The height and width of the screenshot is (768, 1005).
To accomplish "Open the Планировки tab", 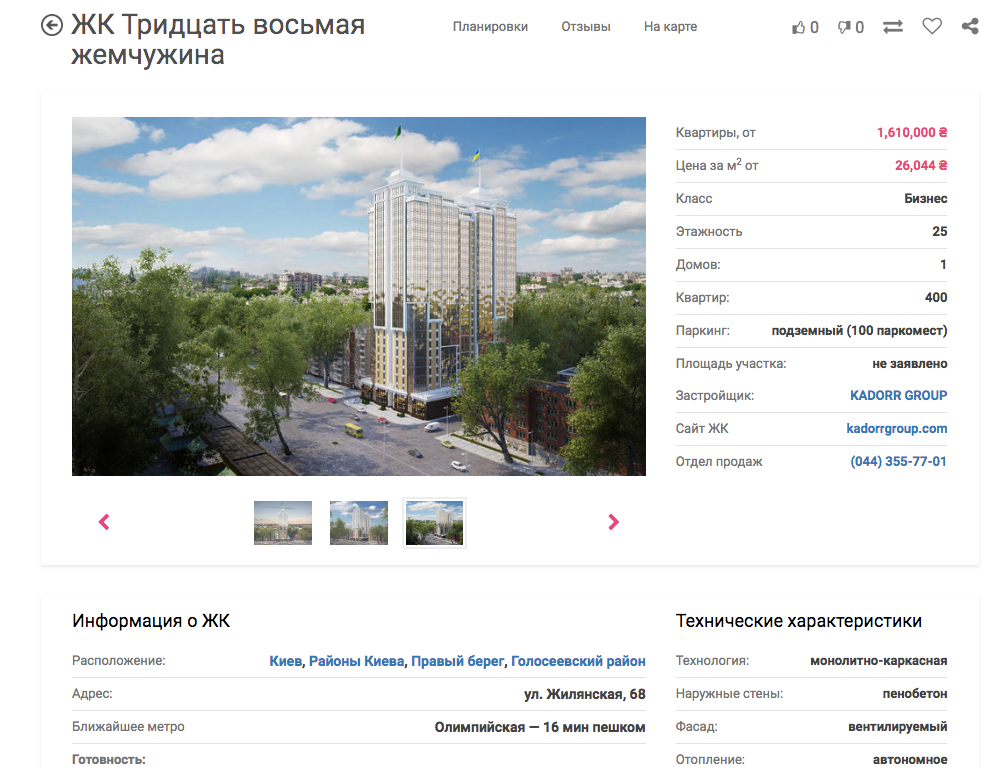I will [490, 27].
